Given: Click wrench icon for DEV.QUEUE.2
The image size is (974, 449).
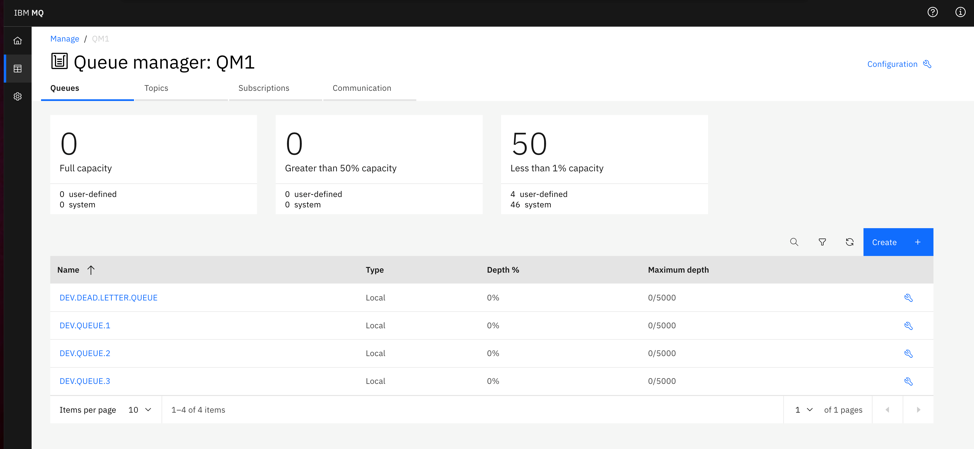Looking at the screenshot, I should [908, 354].
